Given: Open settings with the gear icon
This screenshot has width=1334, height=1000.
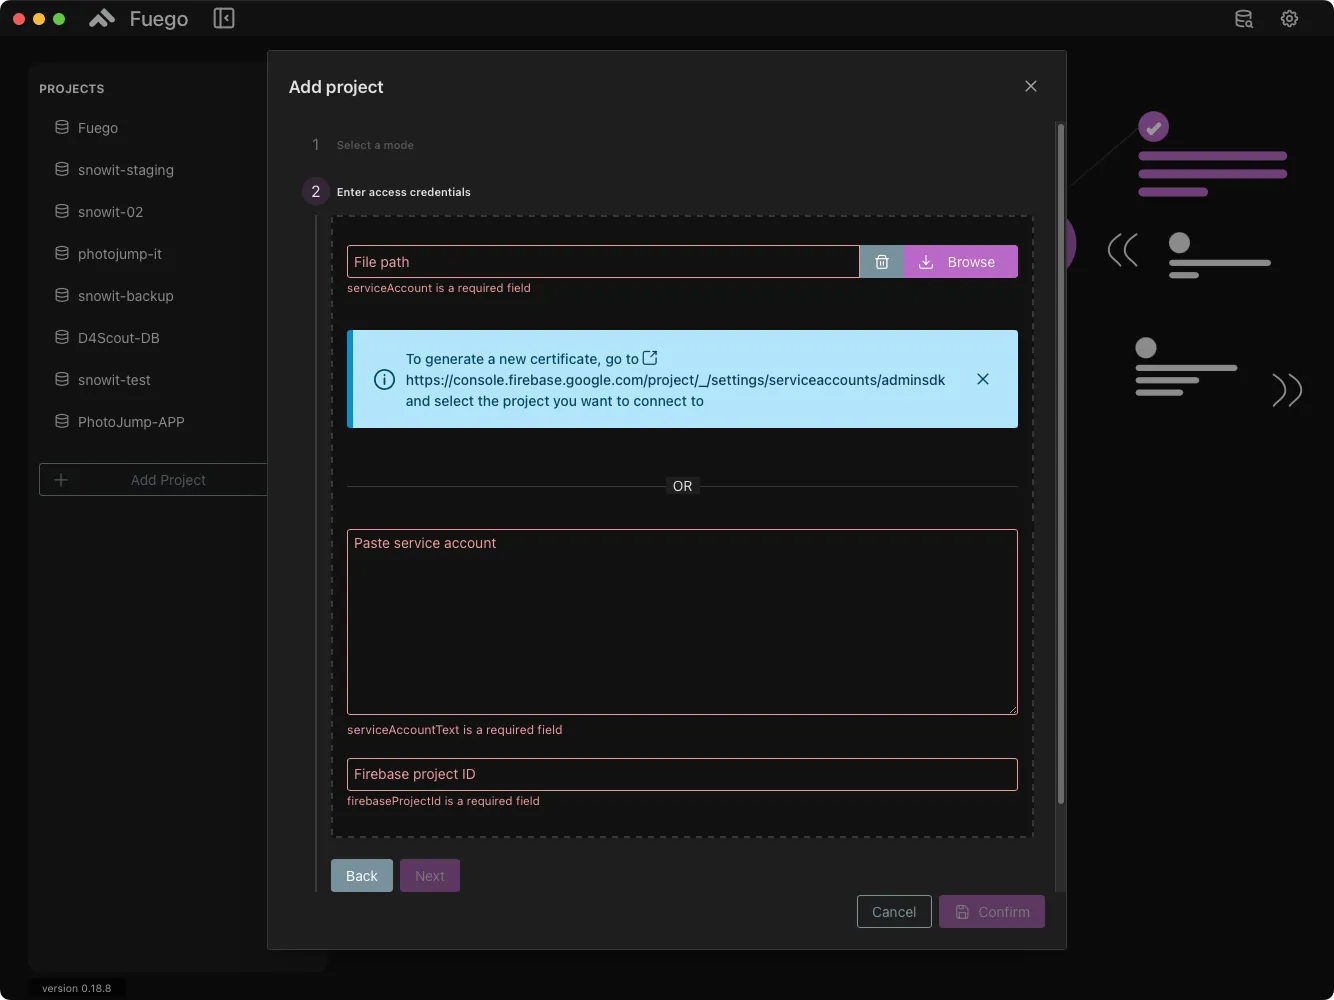Looking at the screenshot, I should [1289, 18].
